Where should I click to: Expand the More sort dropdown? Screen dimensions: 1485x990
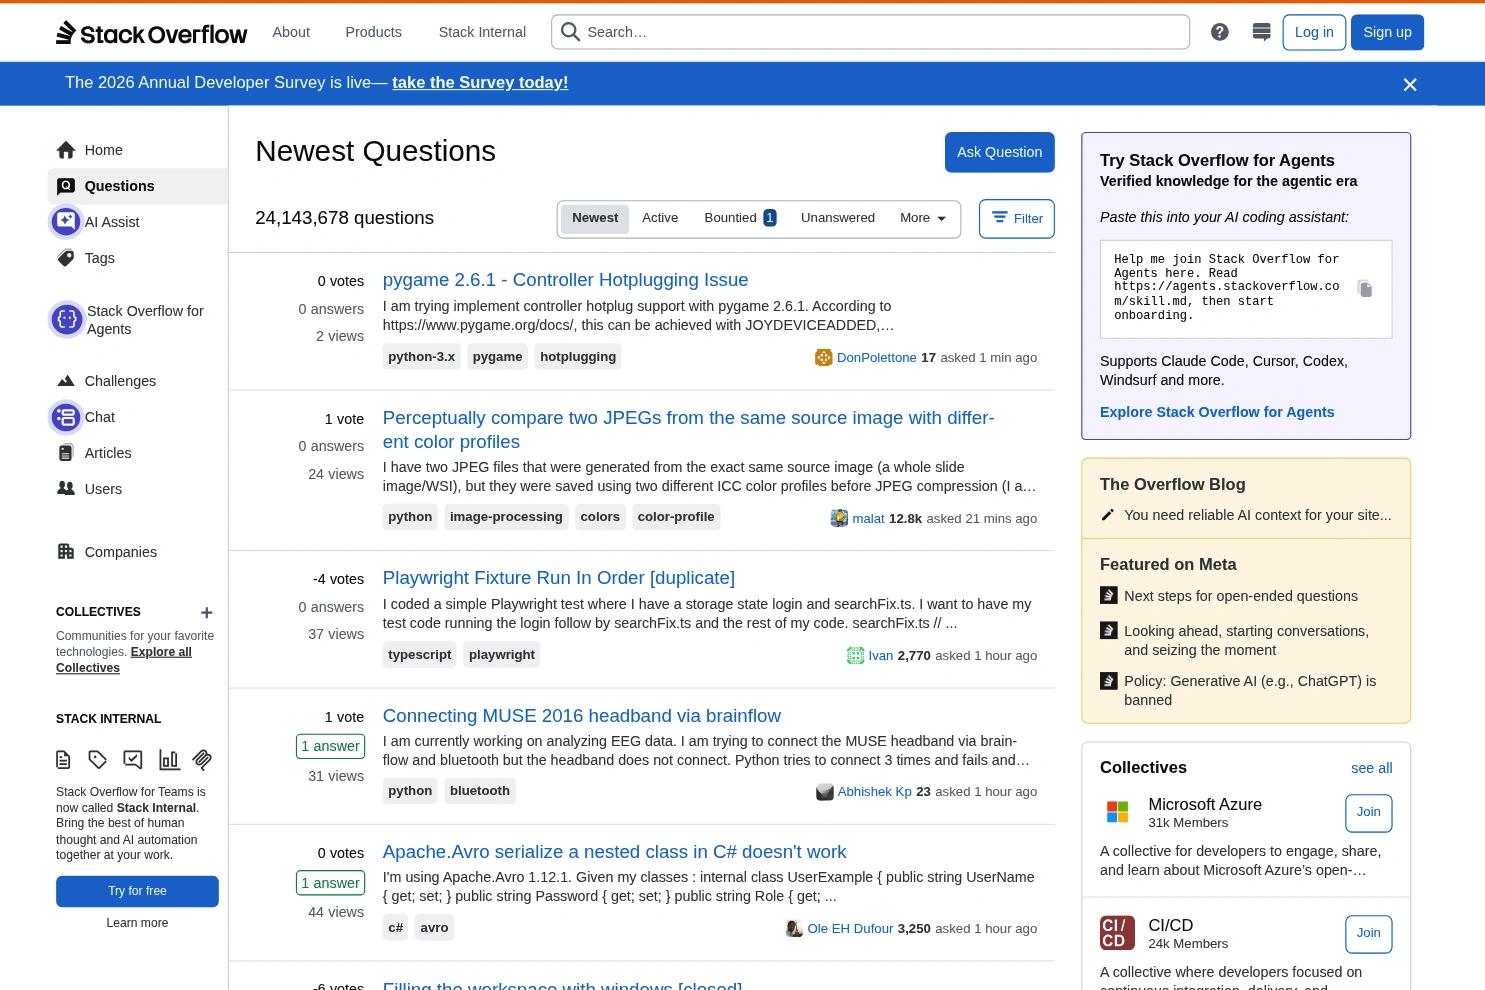[923, 218]
